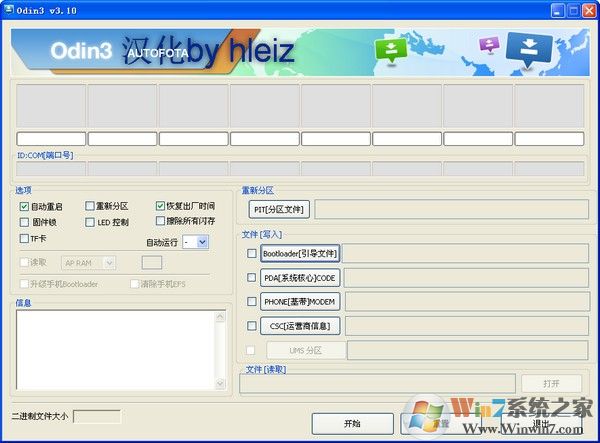Enable the 重新分区 checkbox
This screenshot has width=600, height=443.
coord(90,206)
